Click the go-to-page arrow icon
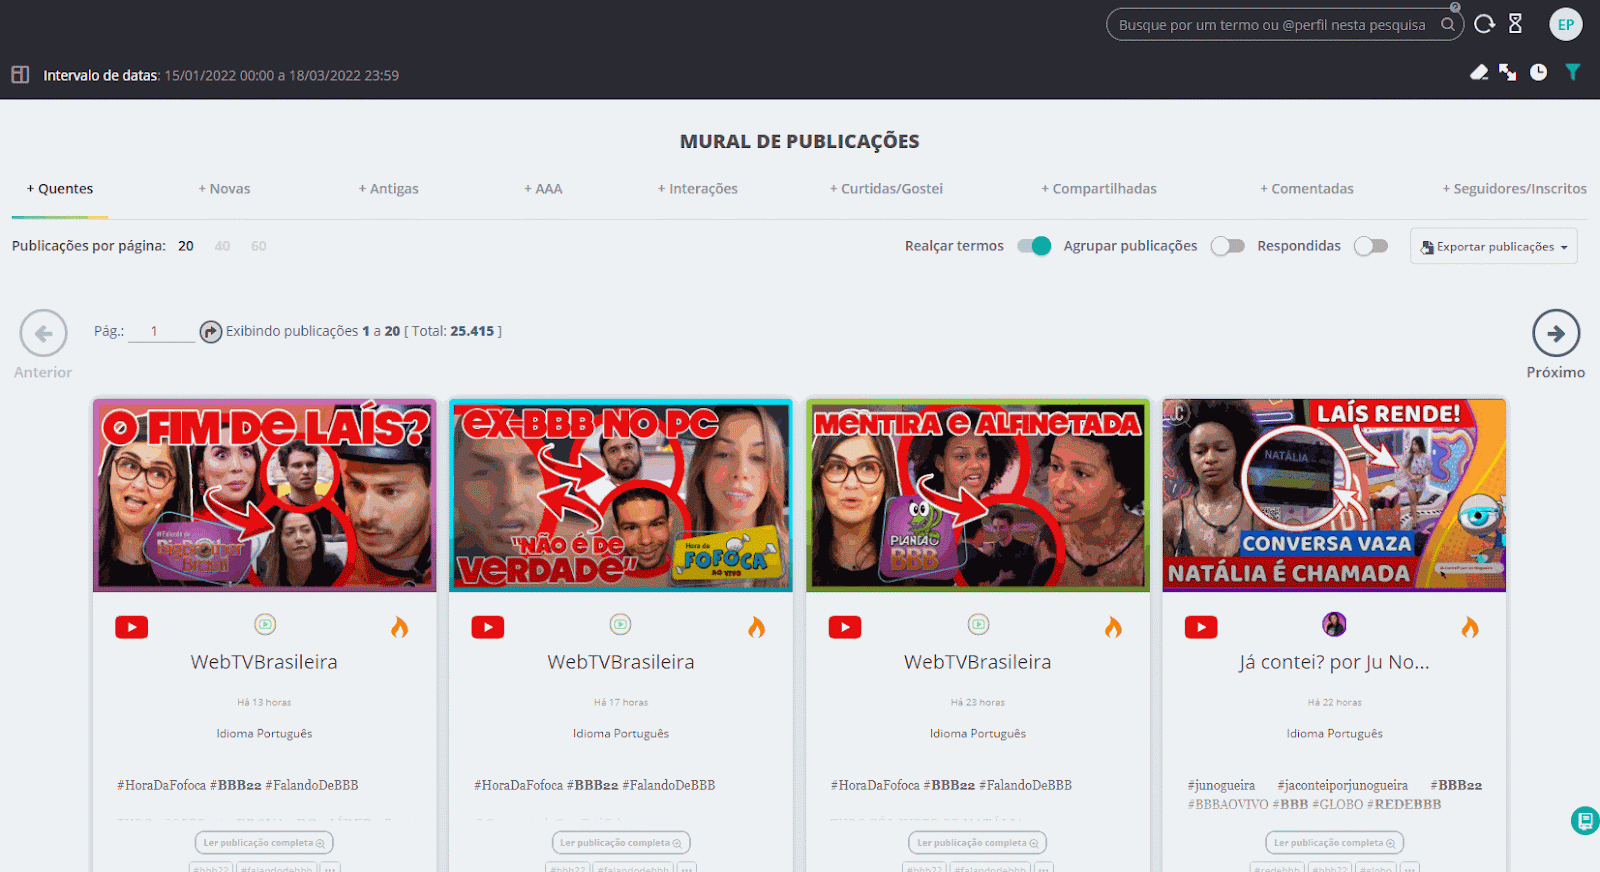This screenshot has height=872, width=1600. tap(210, 331)
